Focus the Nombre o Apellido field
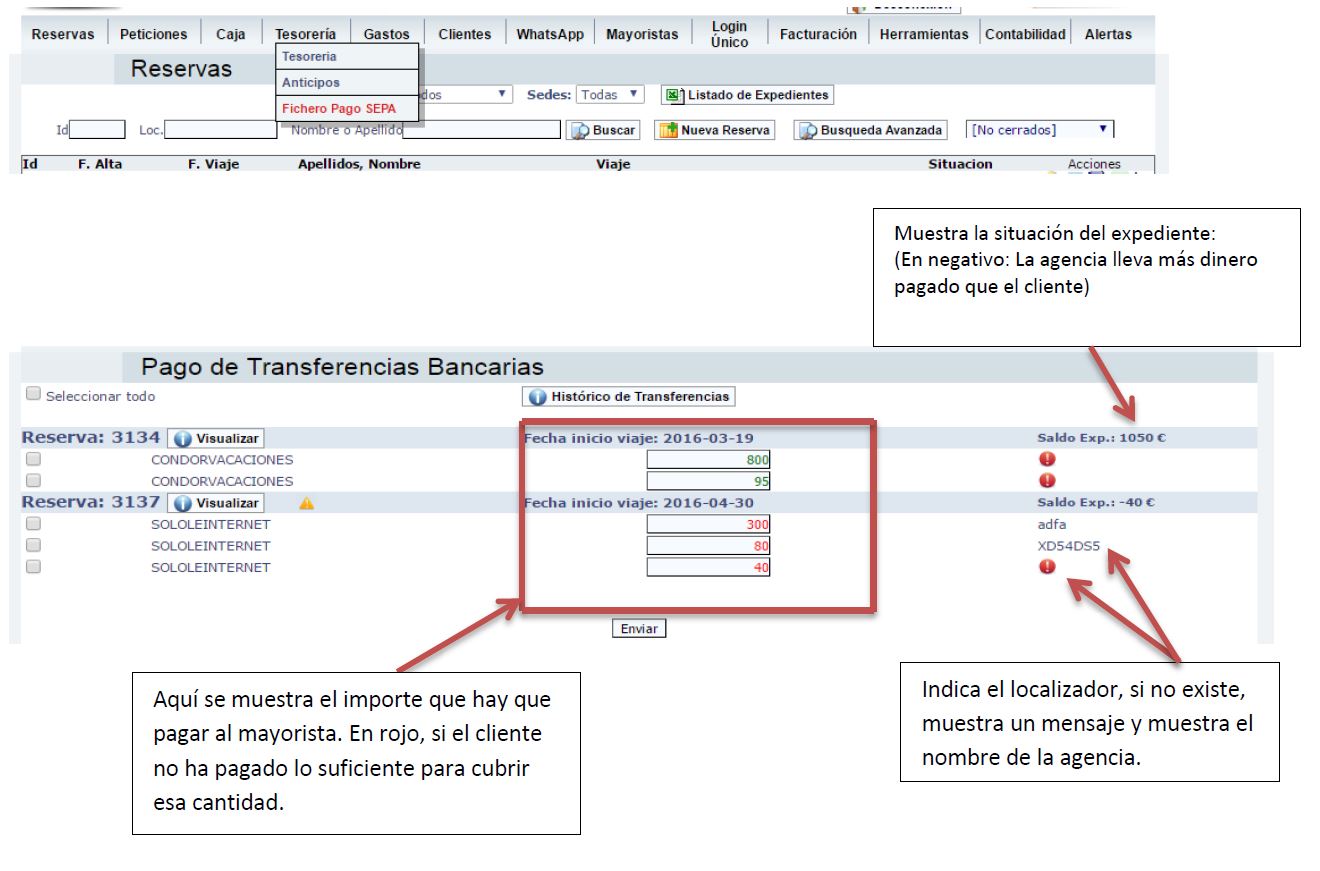Image resolution: width=1320 pixels, height=871 pixels. click(481, 130)
